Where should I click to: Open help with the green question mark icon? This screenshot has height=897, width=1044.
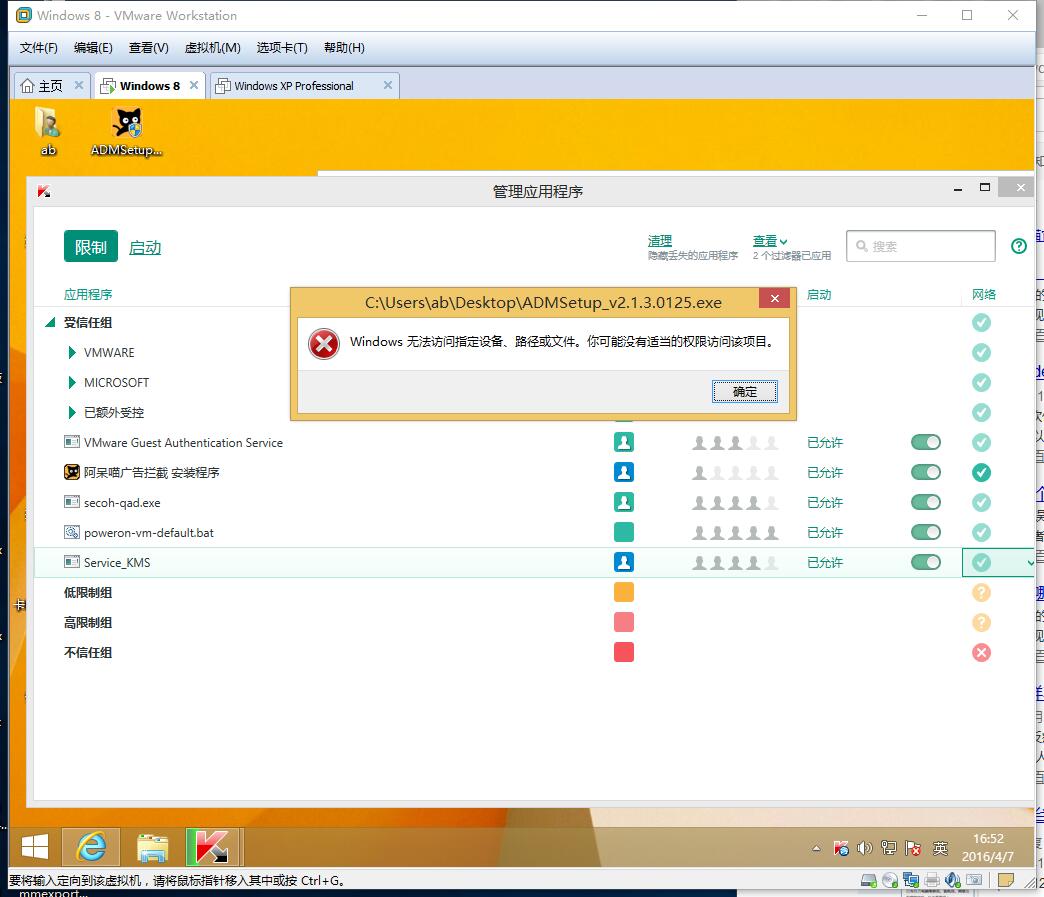pos(1018,246)
